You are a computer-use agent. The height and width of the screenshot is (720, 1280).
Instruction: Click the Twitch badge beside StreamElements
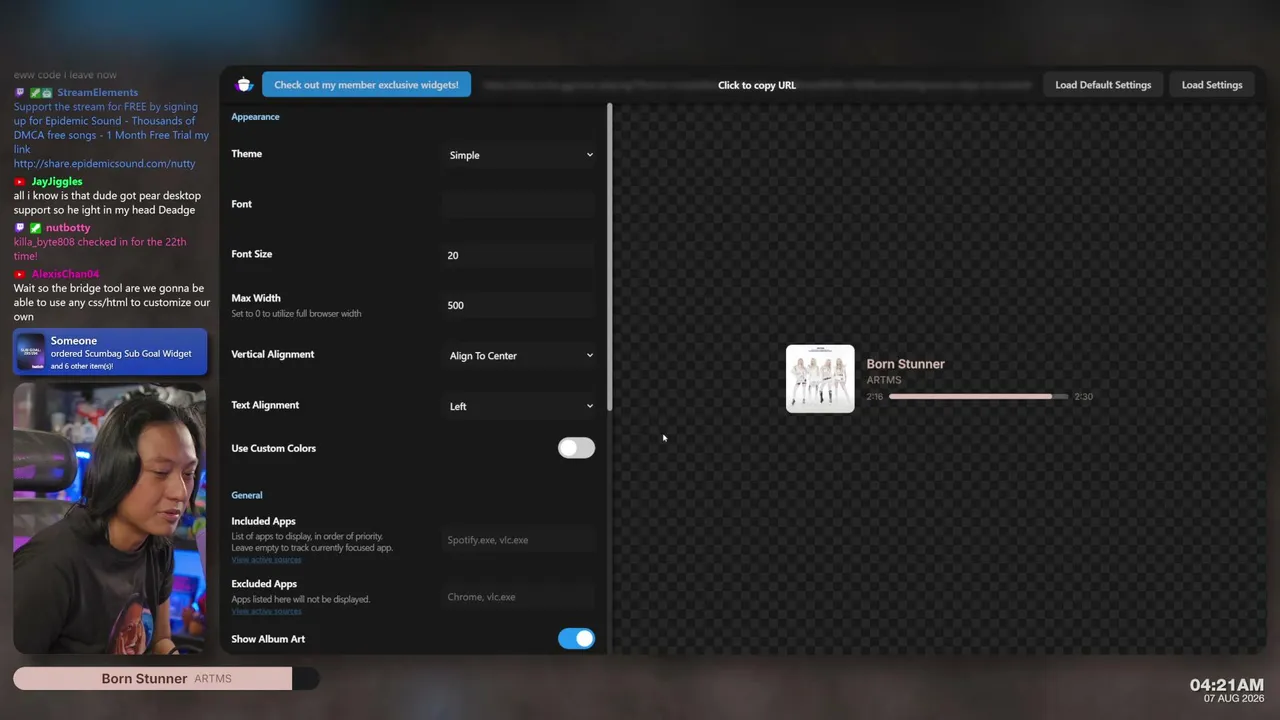[x=20, y=93]
